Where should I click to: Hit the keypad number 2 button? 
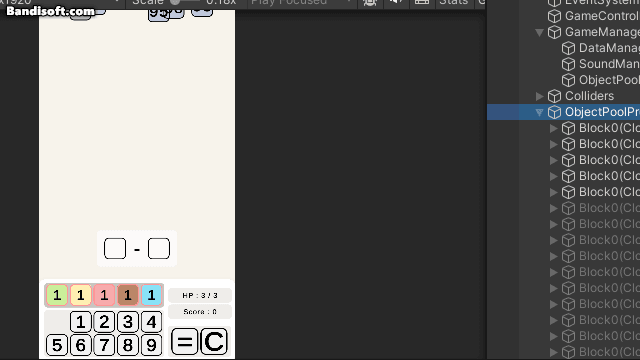[x=104, y=322]
